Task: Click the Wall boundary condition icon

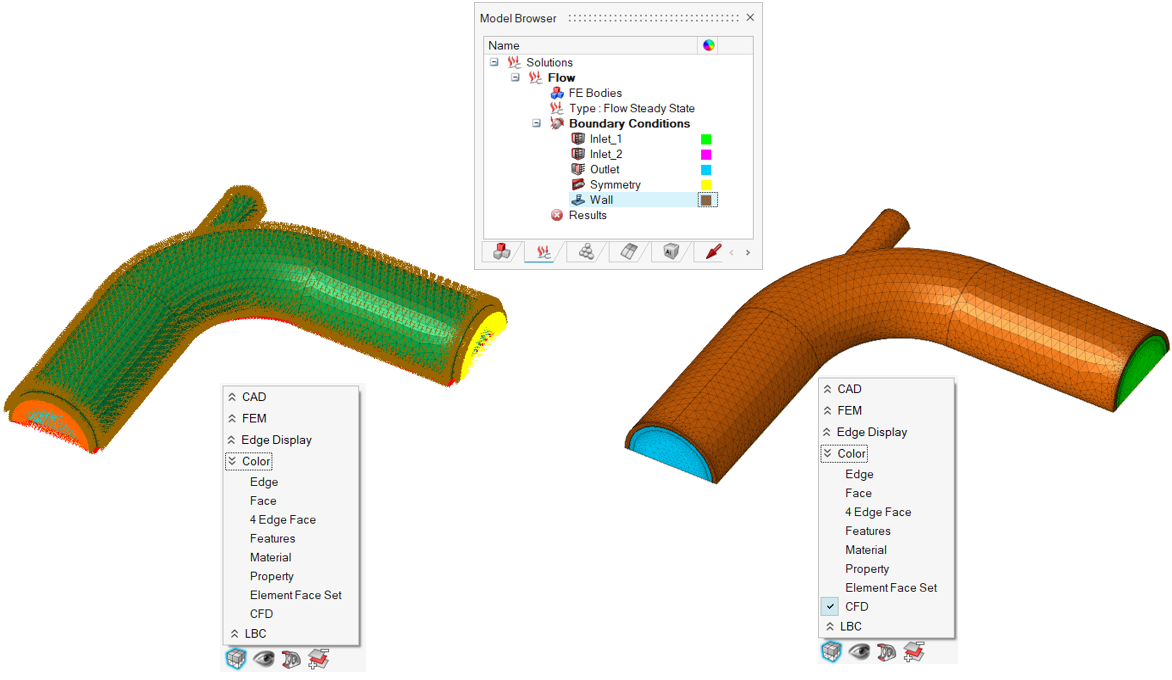Action: pos(578,200)
